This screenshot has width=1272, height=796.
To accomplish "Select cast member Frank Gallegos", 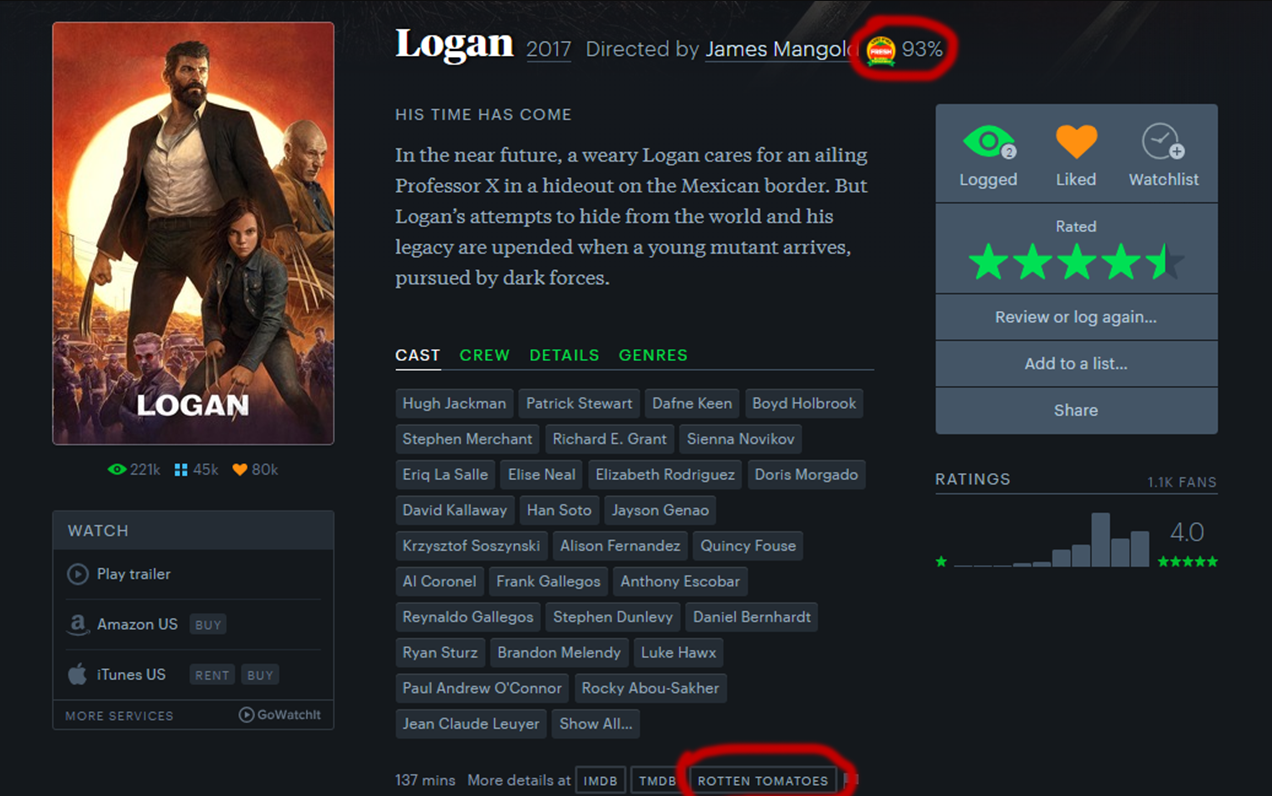I will [x=548, y=581].
